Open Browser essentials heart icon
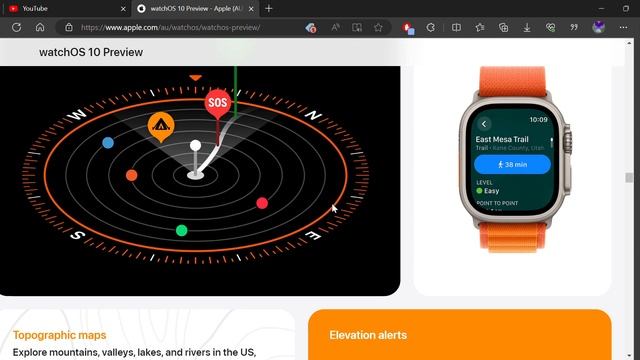 click(x=550, y=27)
